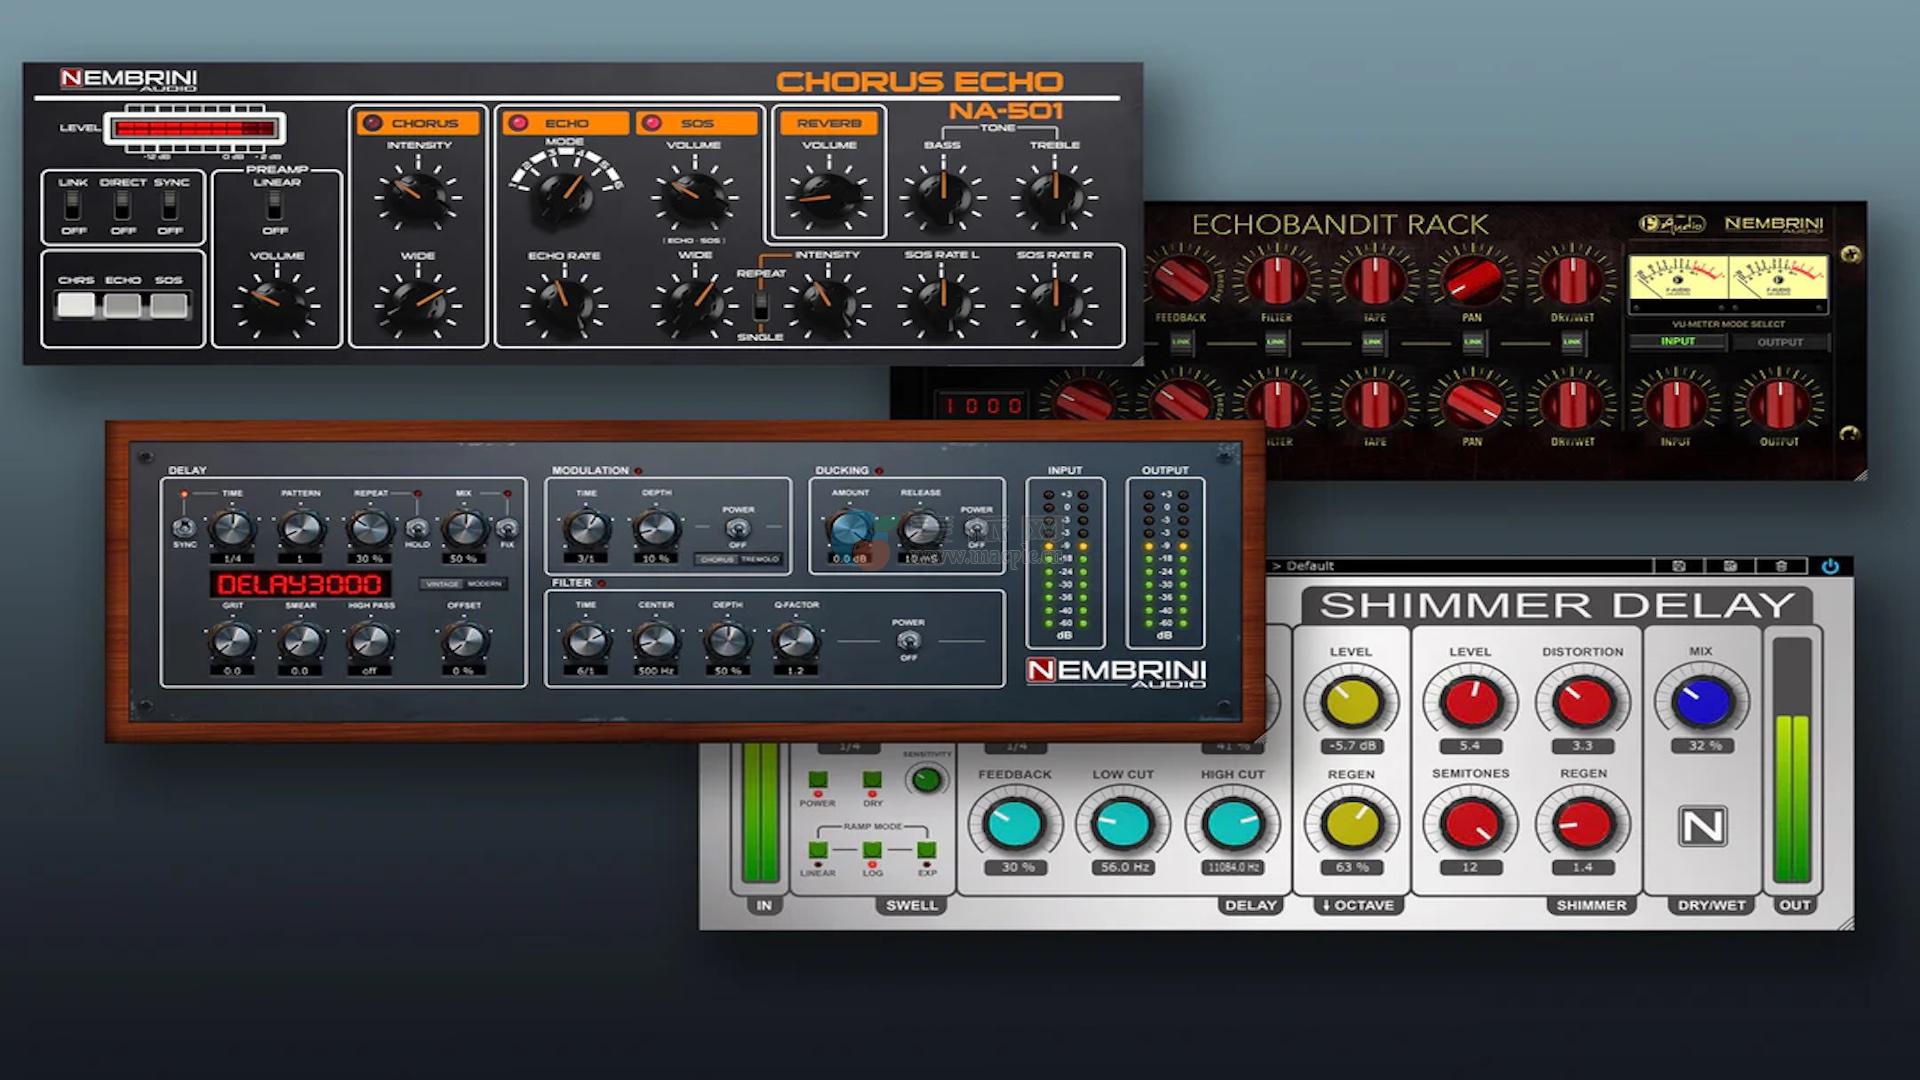Click the cyan FEEDBACK knob
Screen dimensions: 1920x1080
click(x=1014, y=824)
